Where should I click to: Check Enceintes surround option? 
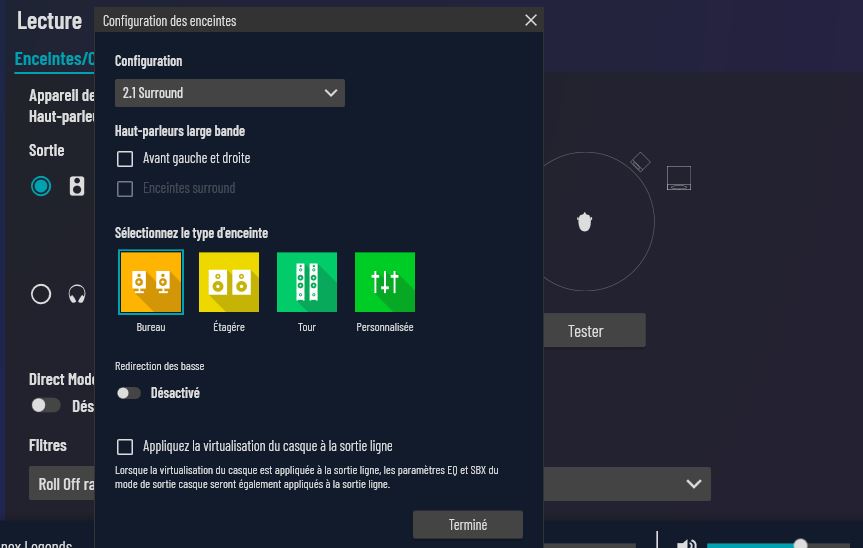click(125, 189)
